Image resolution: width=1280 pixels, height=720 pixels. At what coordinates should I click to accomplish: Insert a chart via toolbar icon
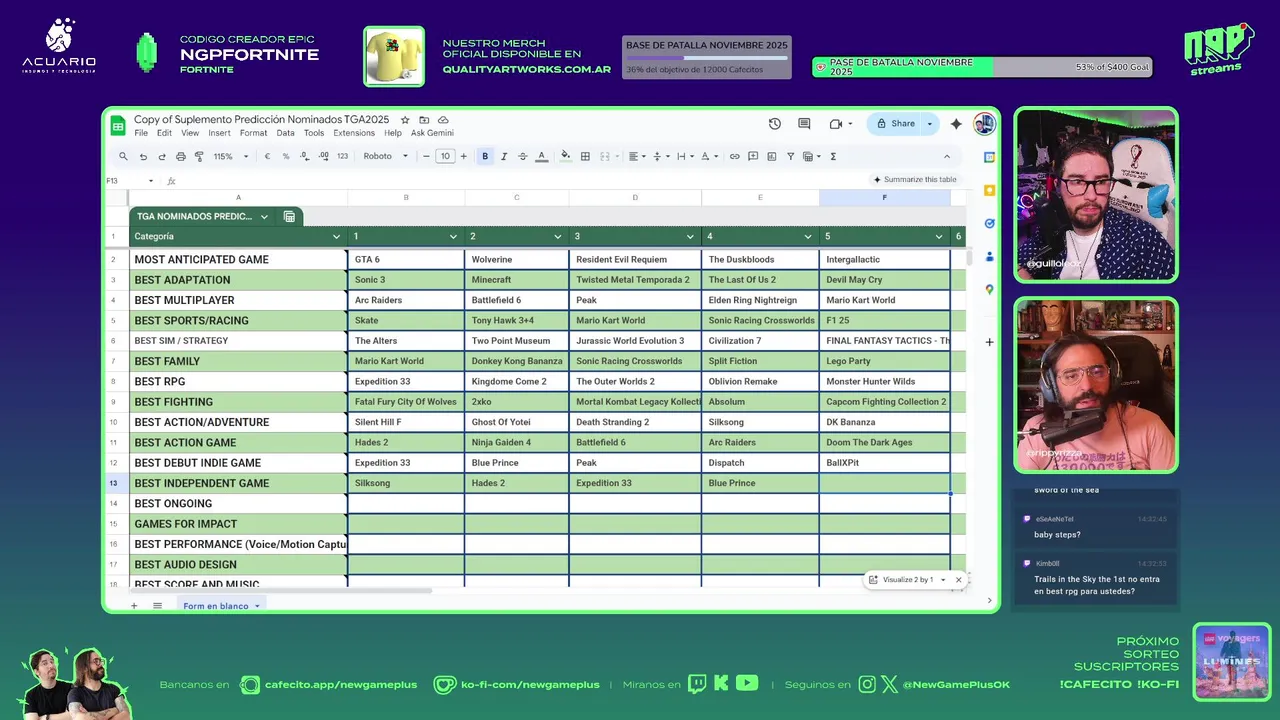(x=772, y=156)
